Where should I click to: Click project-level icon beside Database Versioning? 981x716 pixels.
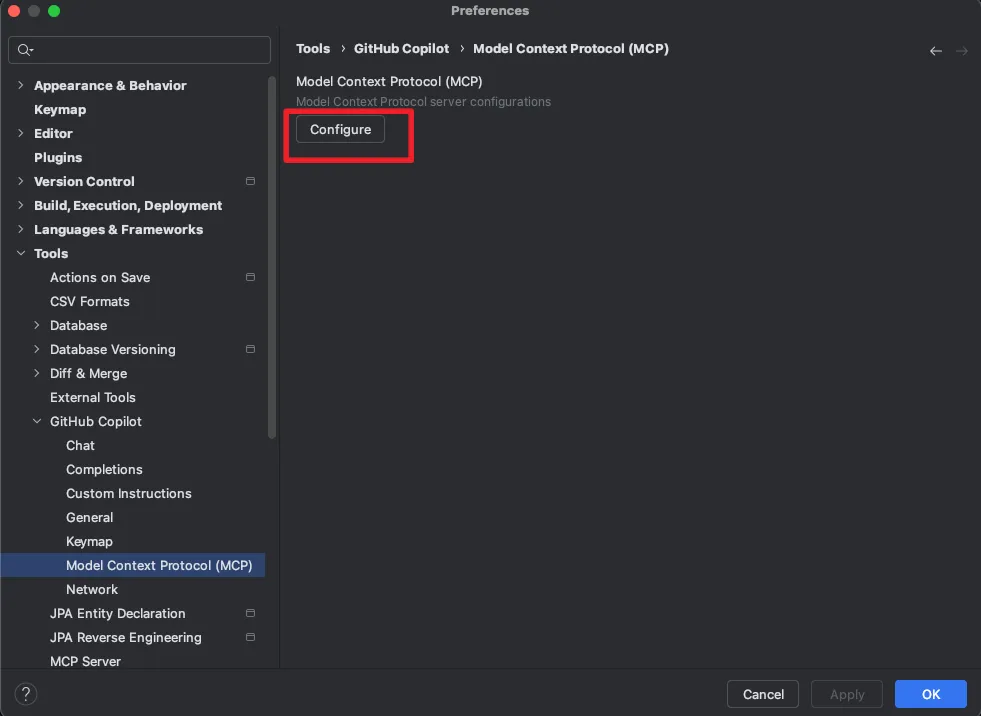tap(250, 349)
